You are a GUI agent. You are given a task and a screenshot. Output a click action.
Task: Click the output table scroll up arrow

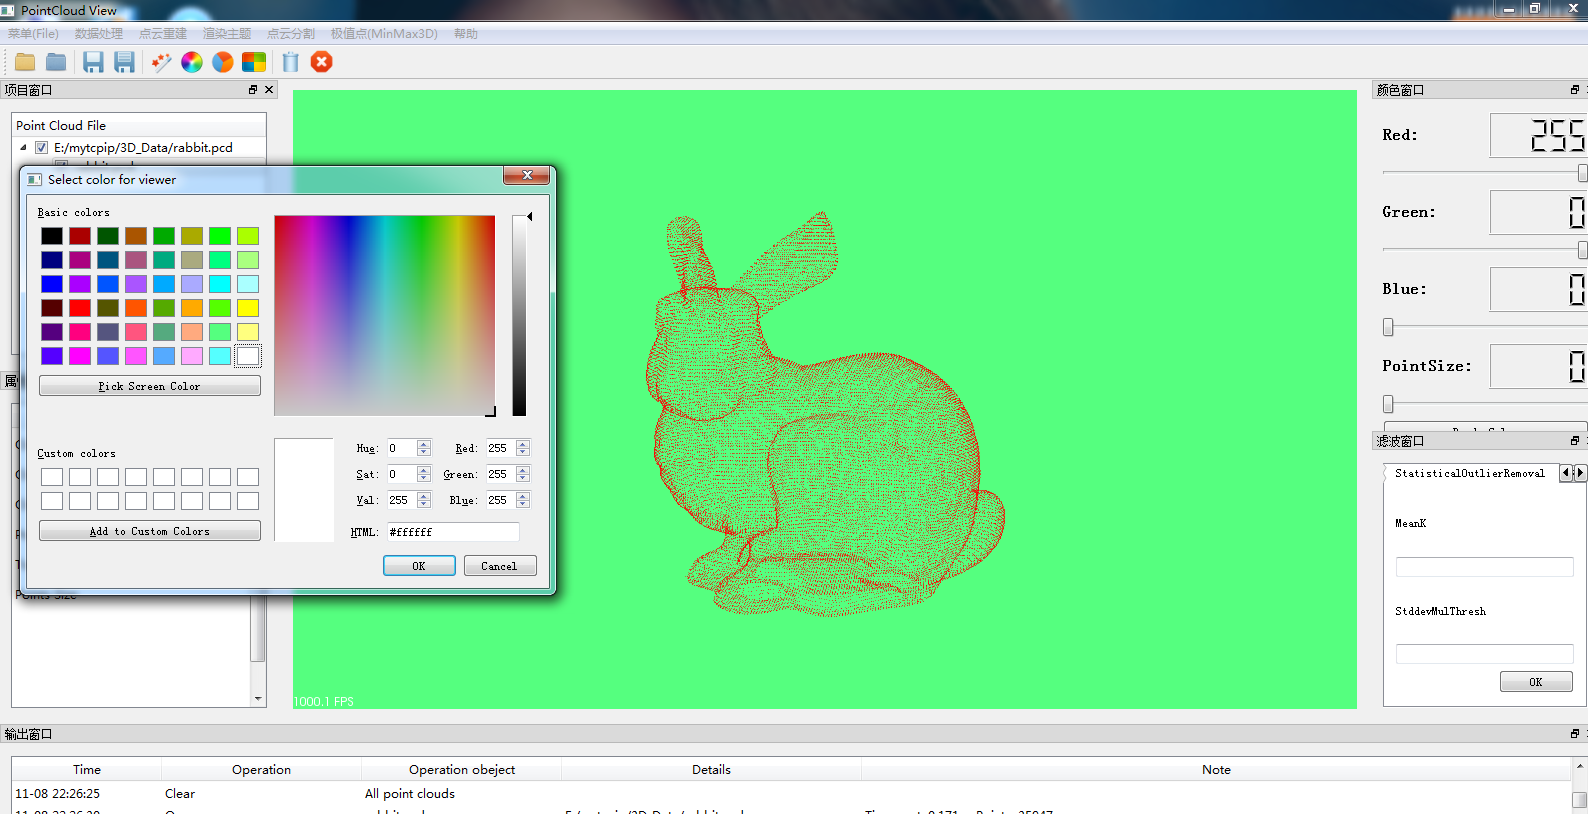[x=1579, y=766]
